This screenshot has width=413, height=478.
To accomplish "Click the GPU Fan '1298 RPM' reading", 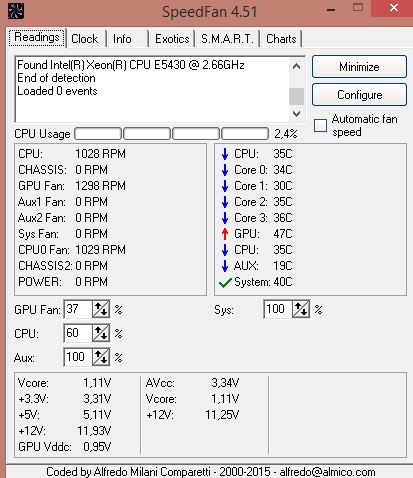I will click(100, 186).
